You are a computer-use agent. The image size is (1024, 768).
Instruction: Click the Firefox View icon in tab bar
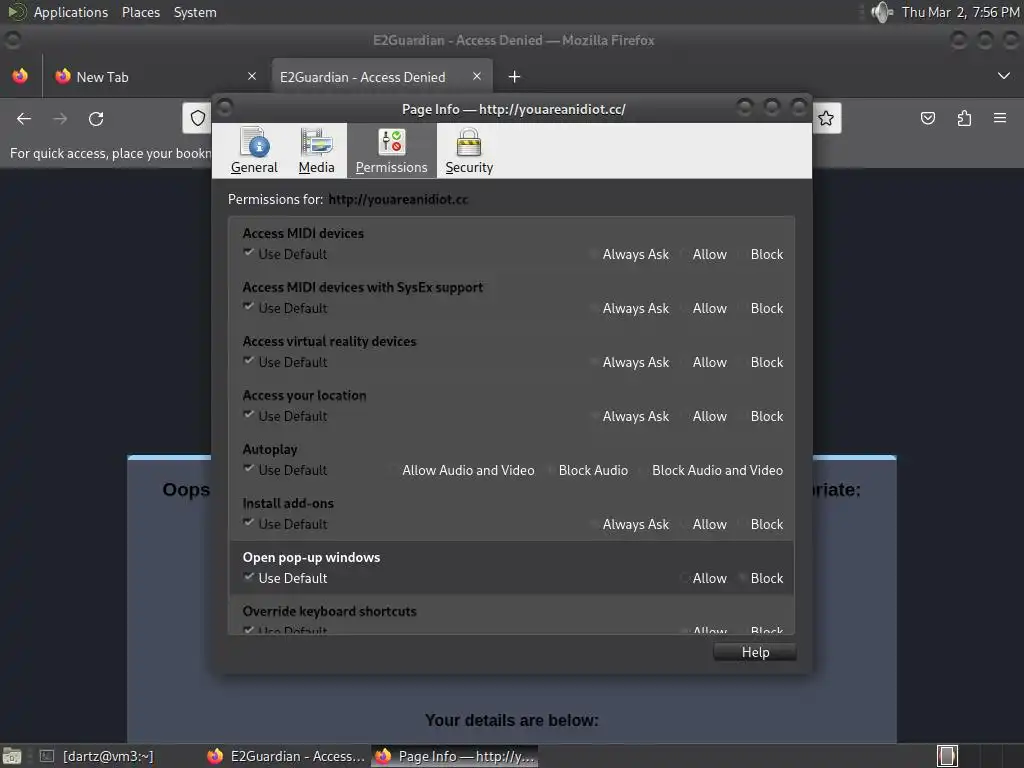point(20,76)
